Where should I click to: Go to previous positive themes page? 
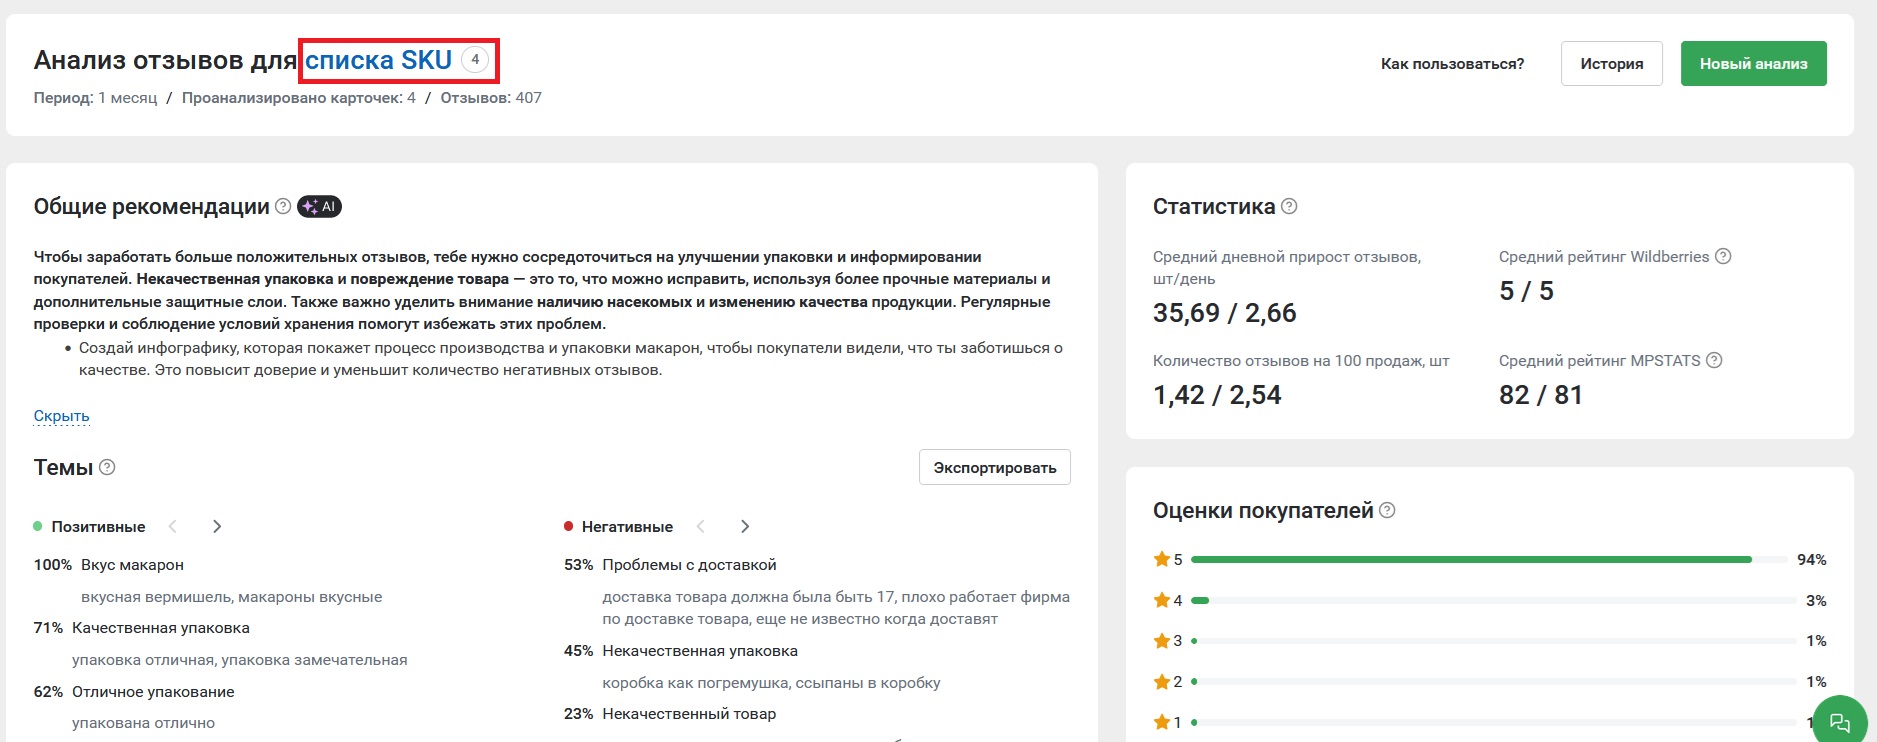(173, 526)
